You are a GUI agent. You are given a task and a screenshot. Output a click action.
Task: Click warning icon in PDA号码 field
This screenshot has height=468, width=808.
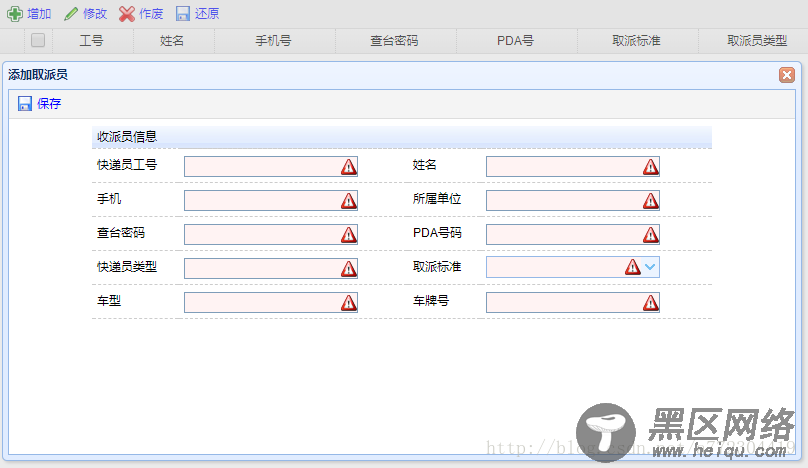651,235
